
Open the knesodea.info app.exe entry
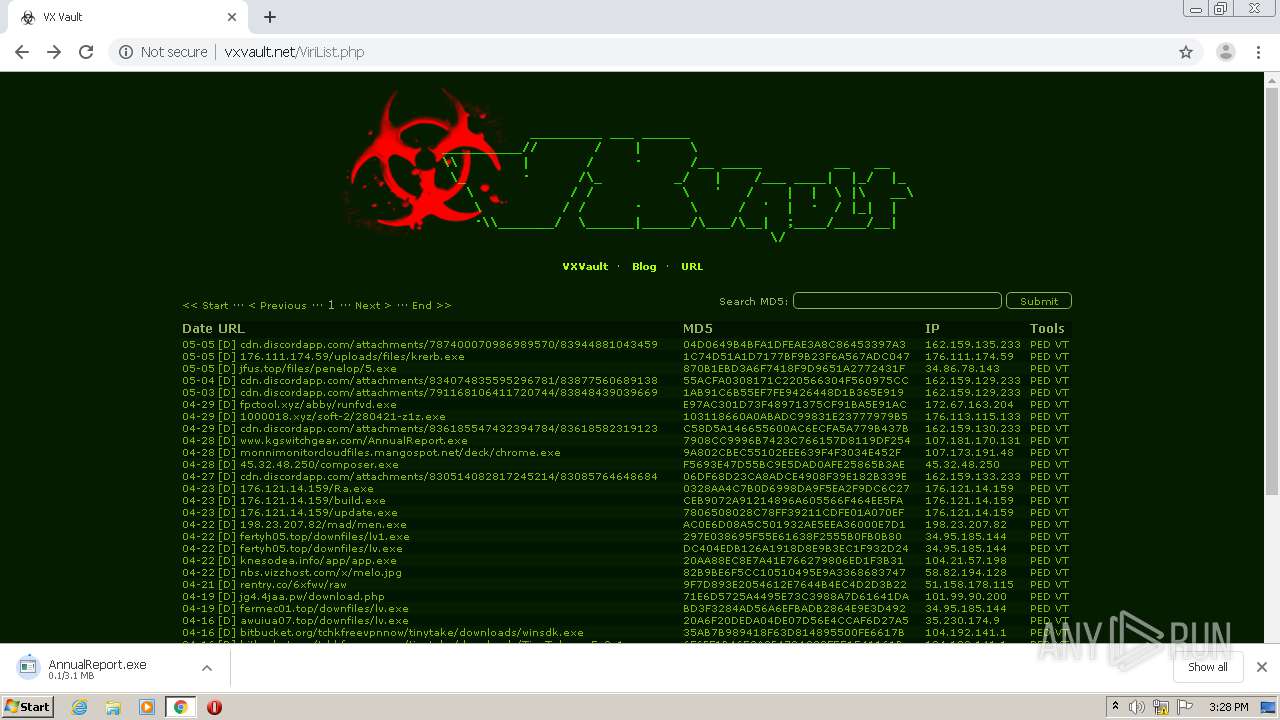318,560
